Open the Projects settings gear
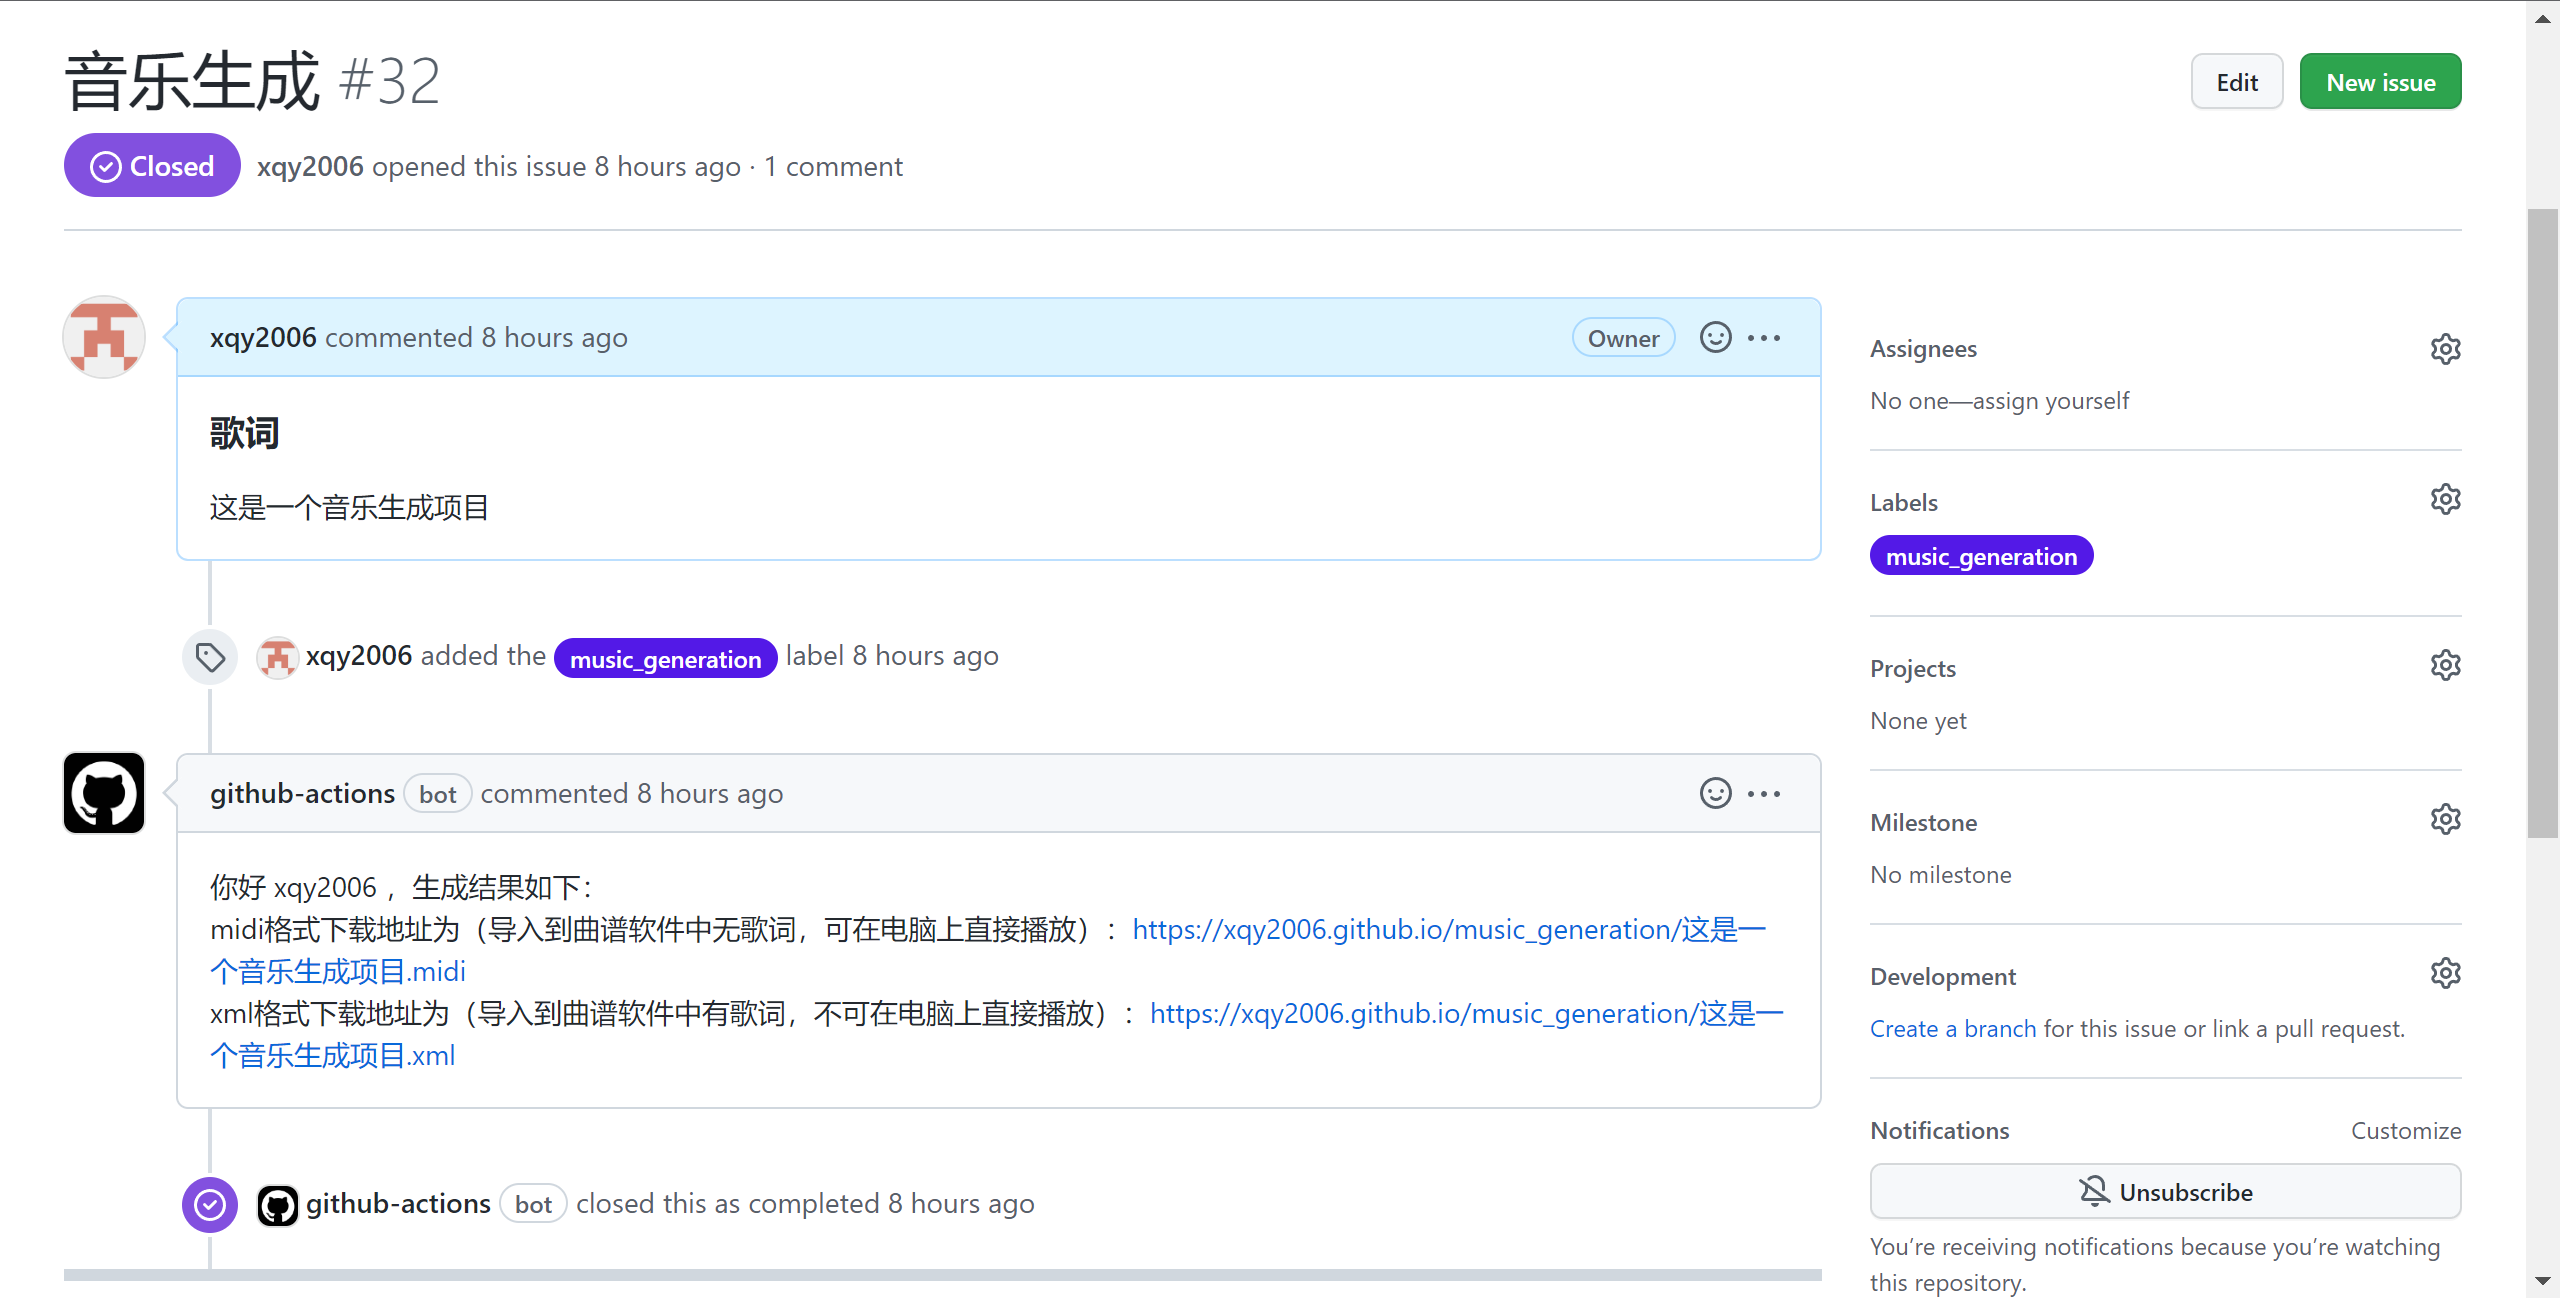Screen dimensions: 2560x1298 [2444, 664]
